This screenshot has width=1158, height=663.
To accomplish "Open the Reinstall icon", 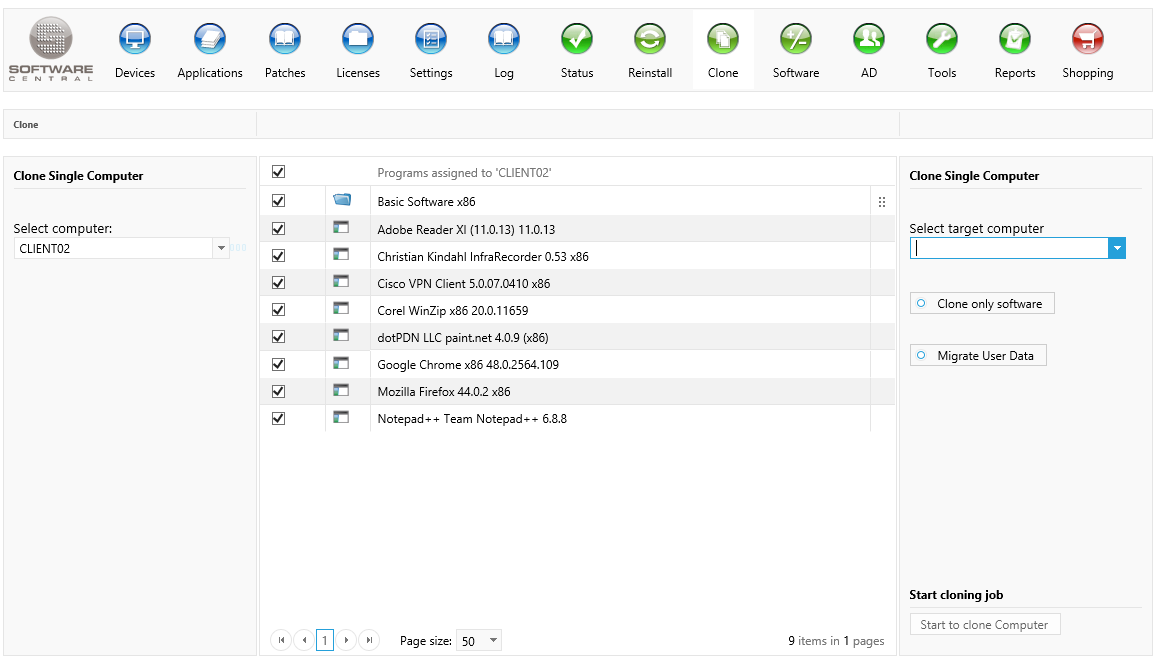I will click(650, 40).
